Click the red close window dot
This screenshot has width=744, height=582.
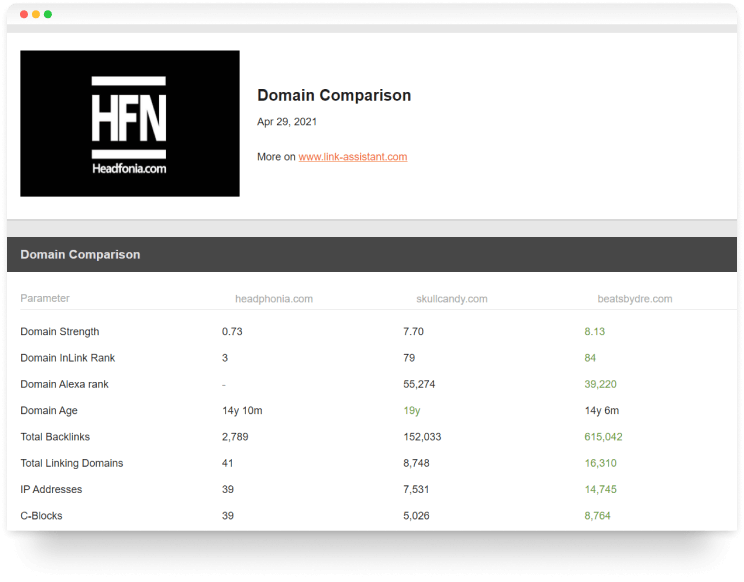tap(24, 15)
